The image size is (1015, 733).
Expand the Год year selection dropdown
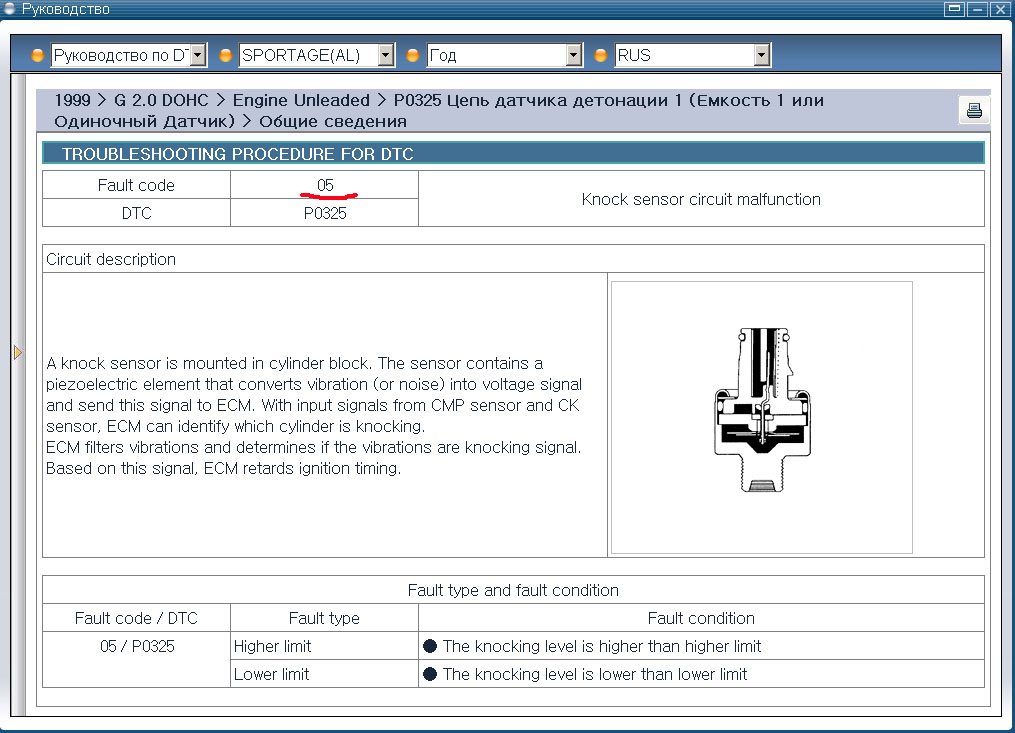pyautogui.click(x=574, y=56)
